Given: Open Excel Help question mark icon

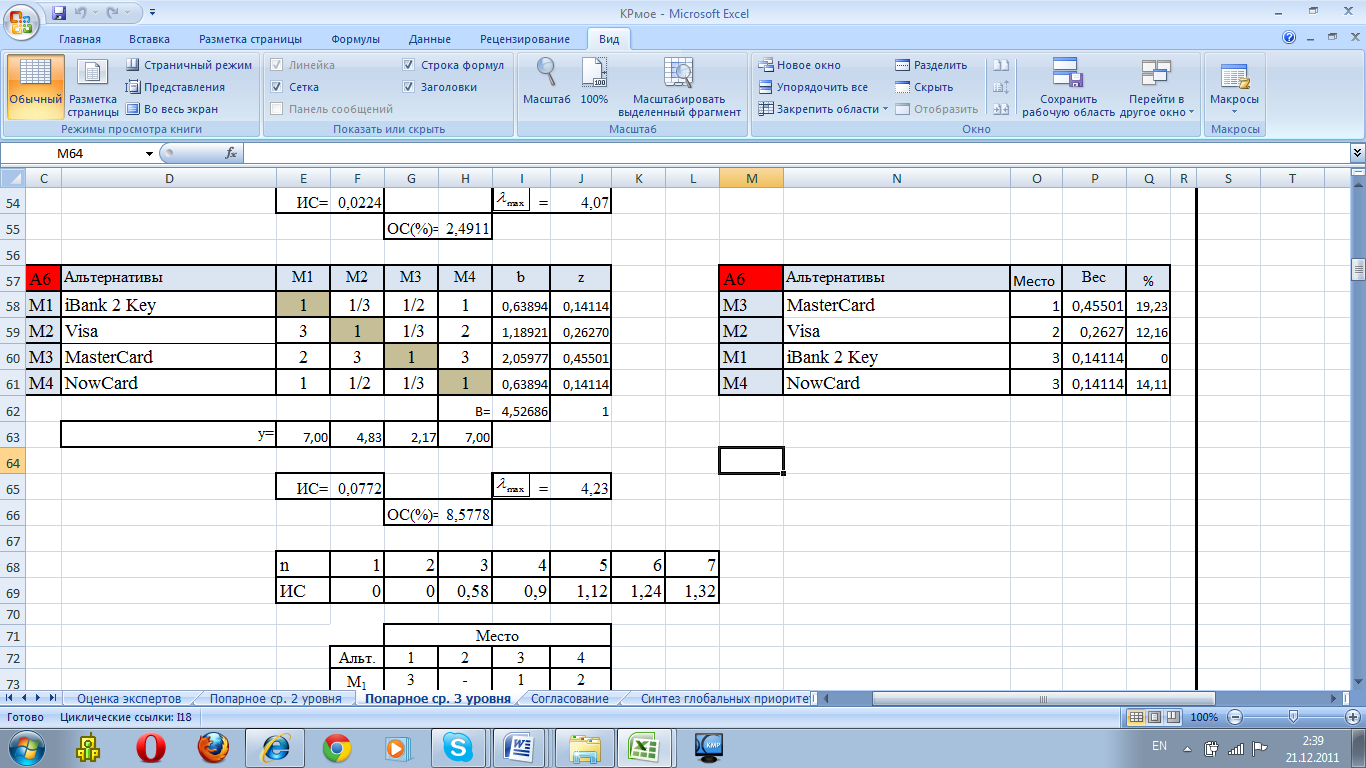Looking at the screenshot, I should pyautogui.click(x=1289, y=38).
